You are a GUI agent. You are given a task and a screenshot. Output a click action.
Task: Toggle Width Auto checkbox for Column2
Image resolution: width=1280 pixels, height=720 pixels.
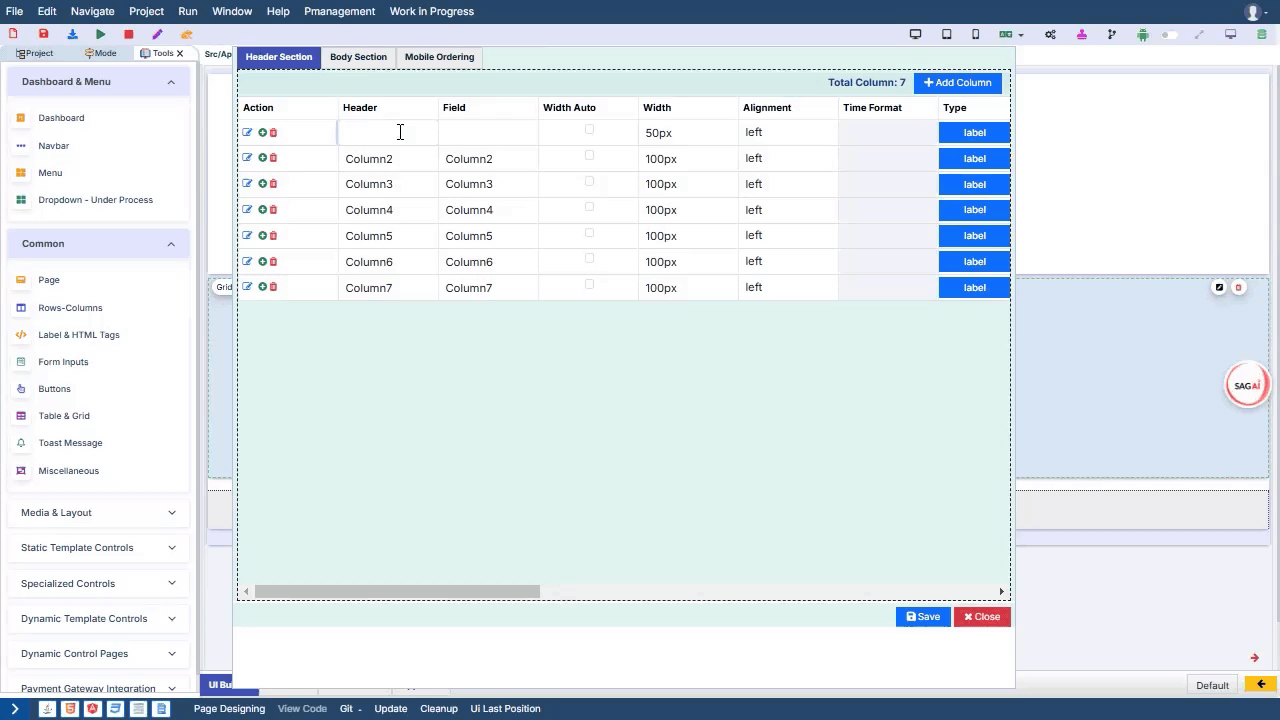click(x=589, y=155)
